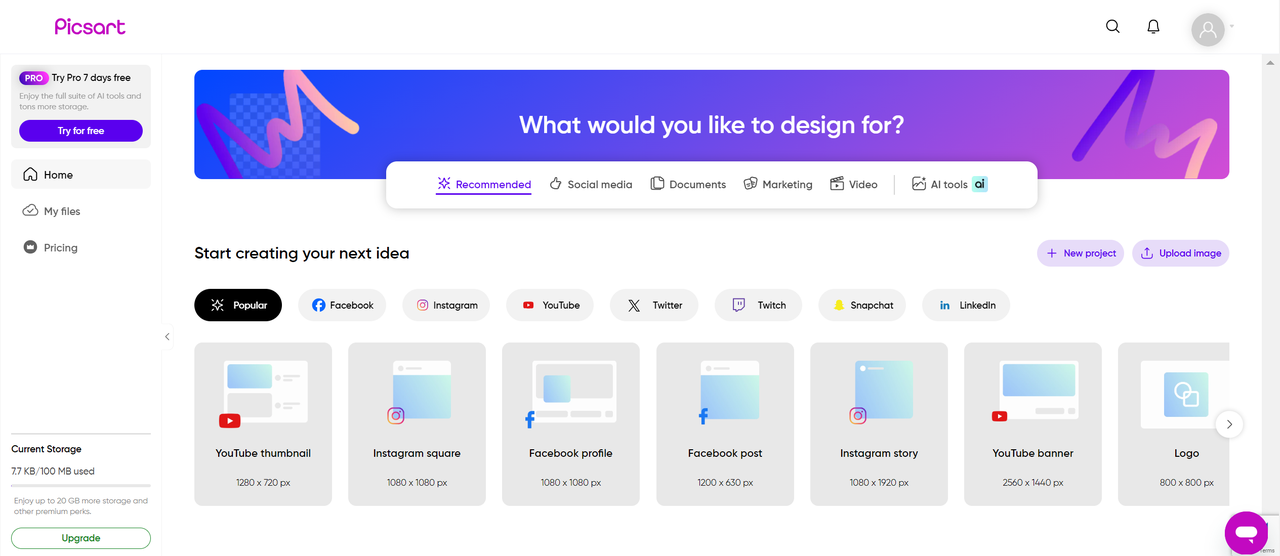Filter templates by Facebook

coord(342,305)
